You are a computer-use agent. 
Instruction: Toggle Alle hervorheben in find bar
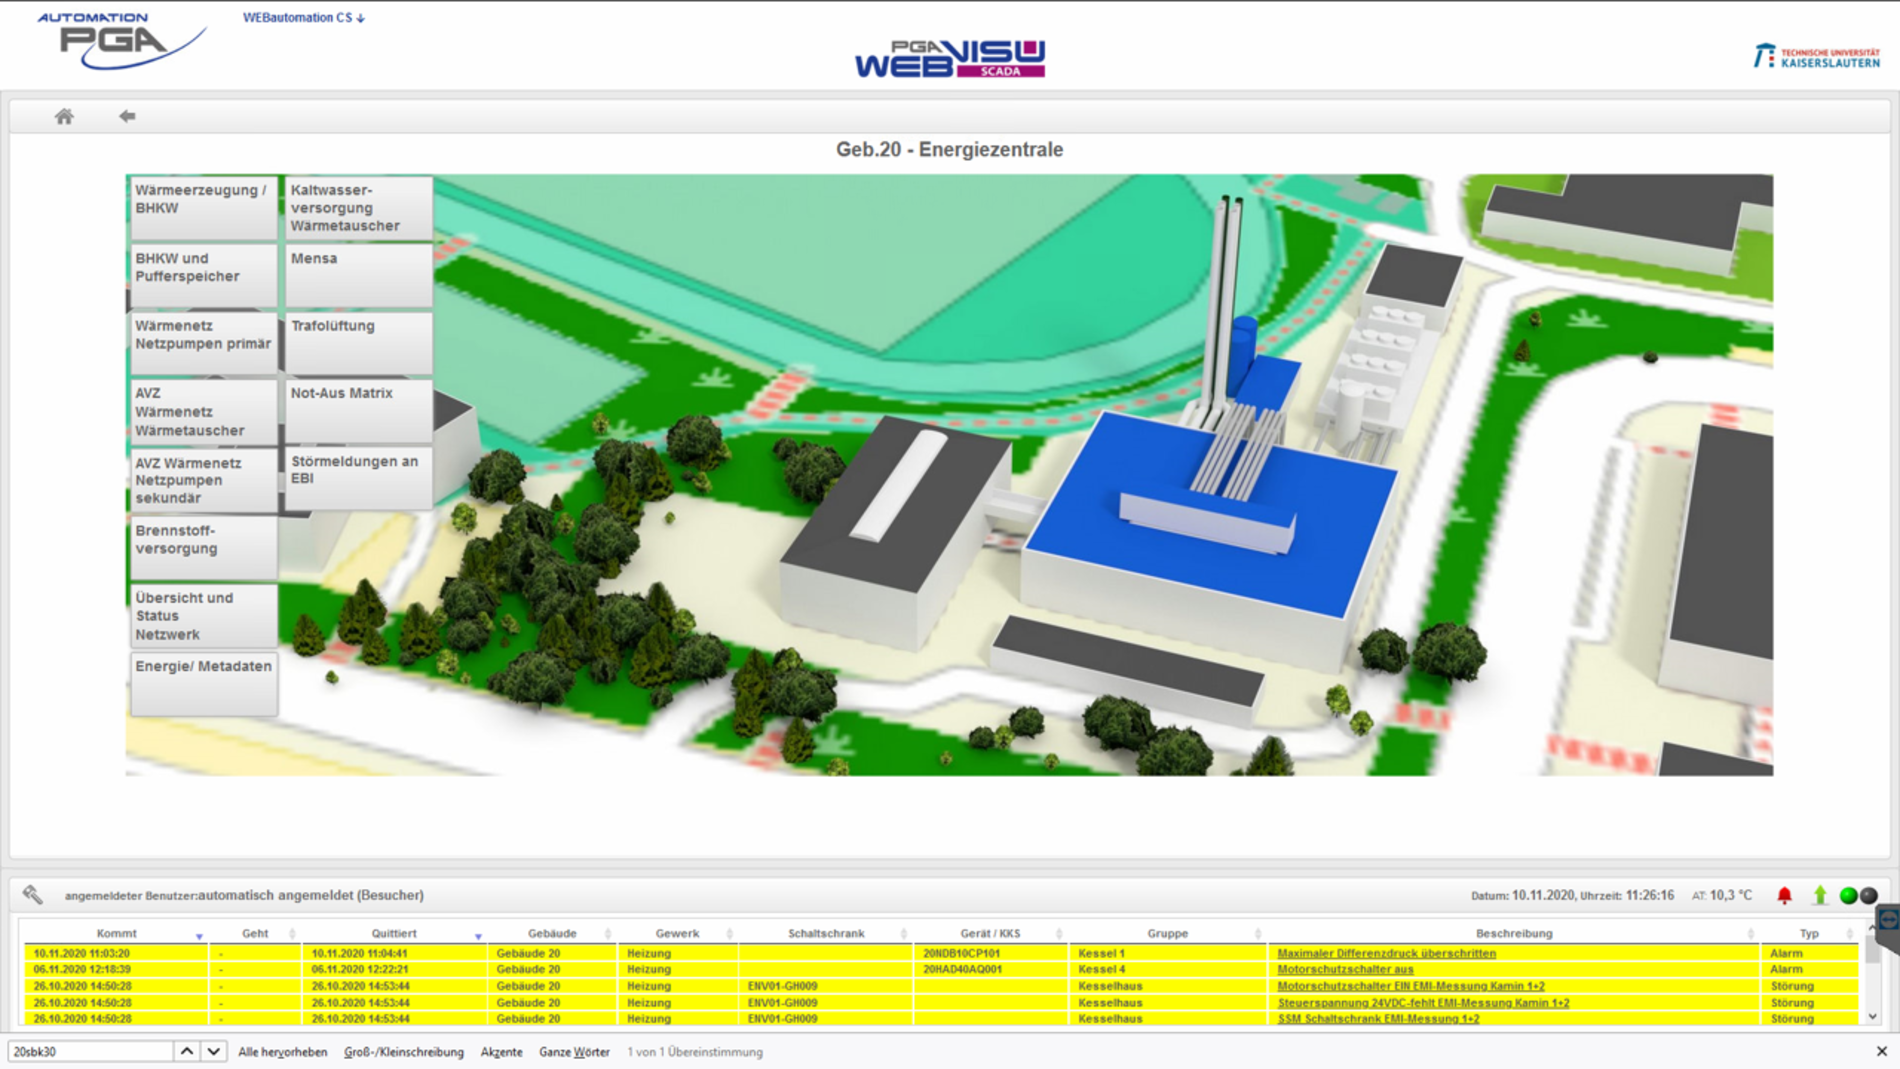pyautogui.click(x=282, y=1052)
